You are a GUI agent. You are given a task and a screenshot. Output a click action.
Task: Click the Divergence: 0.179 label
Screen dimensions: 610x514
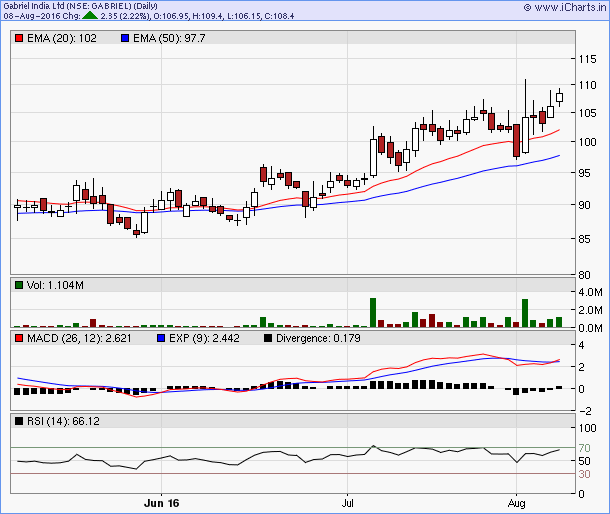click(318, 338)
